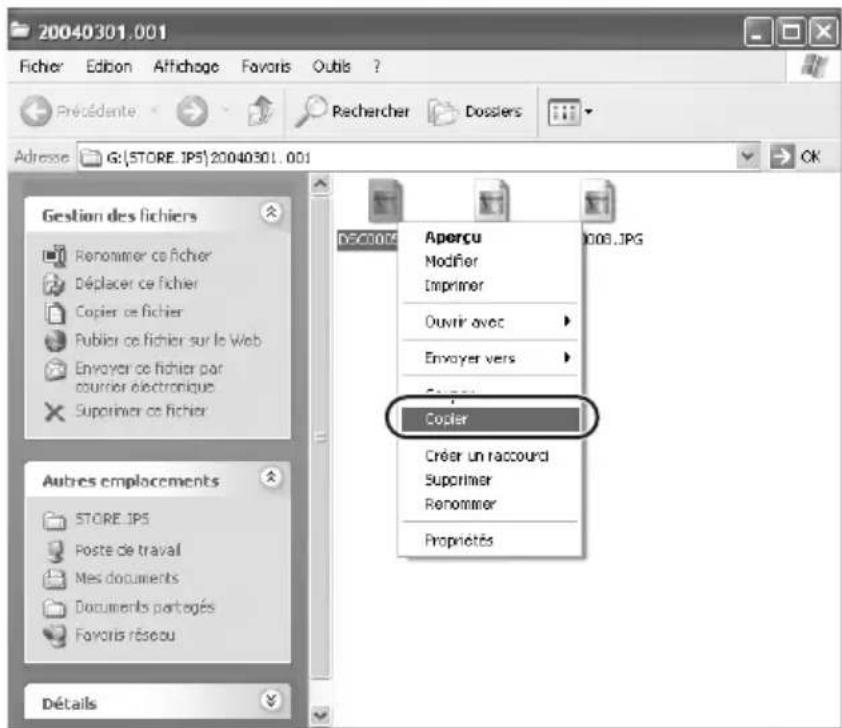Click the Déplacer ce fichier link
Screen dimensions: 842x728
(136, 283)
